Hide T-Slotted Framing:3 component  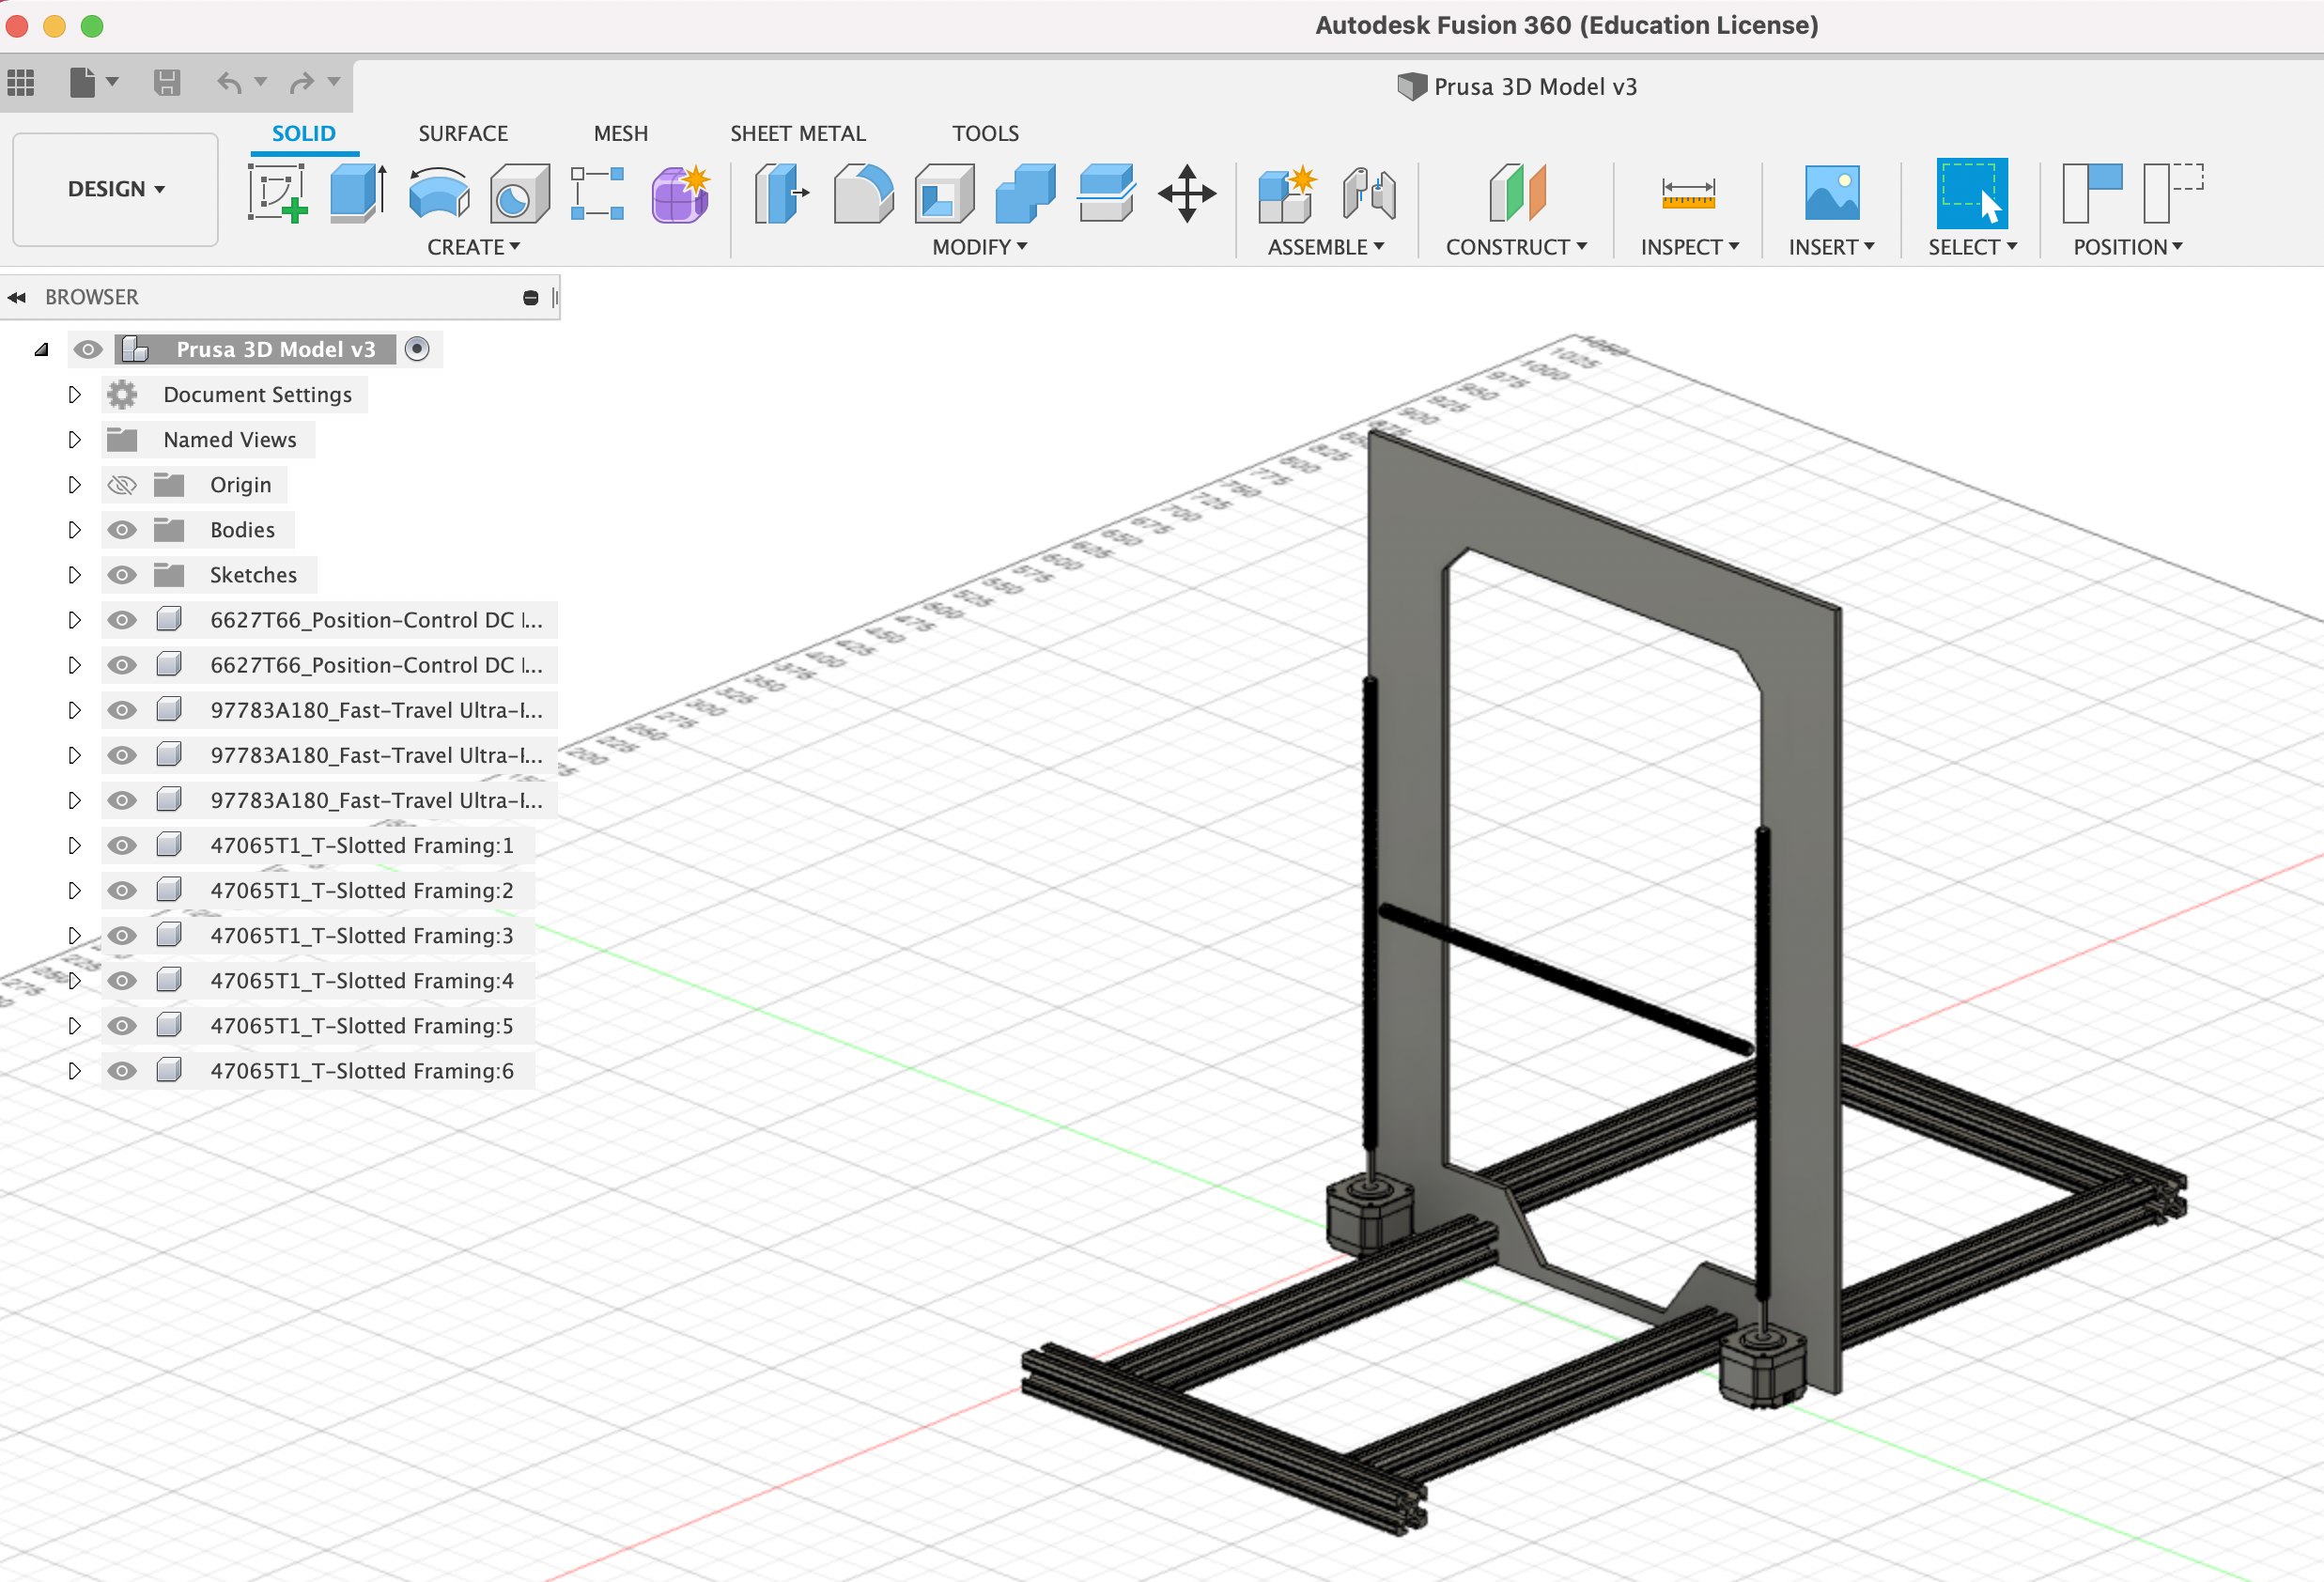pos(122,936)
